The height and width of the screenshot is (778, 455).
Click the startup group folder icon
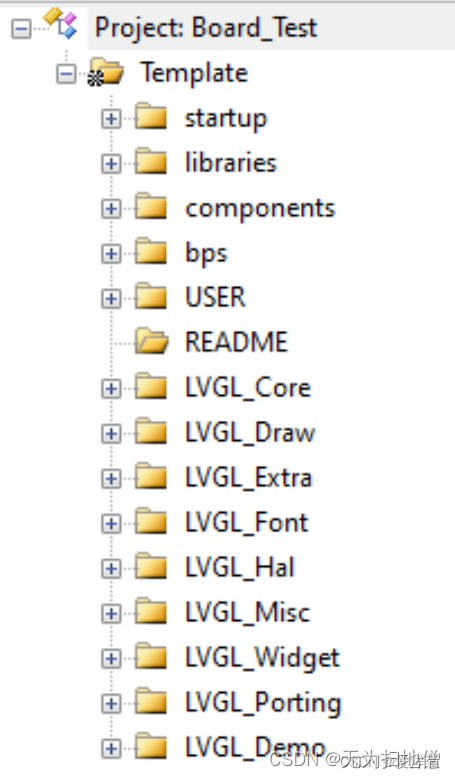pos(151,117)
